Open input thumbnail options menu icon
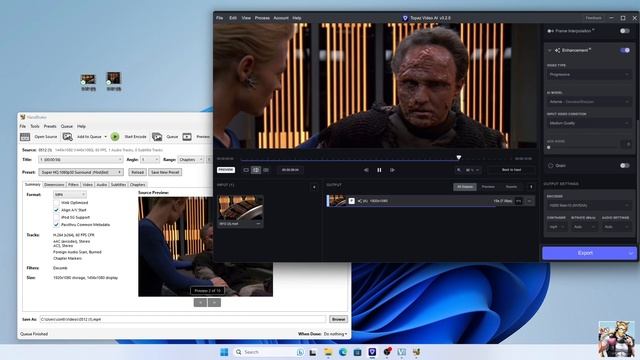640x360 pixels. [258, 224]
